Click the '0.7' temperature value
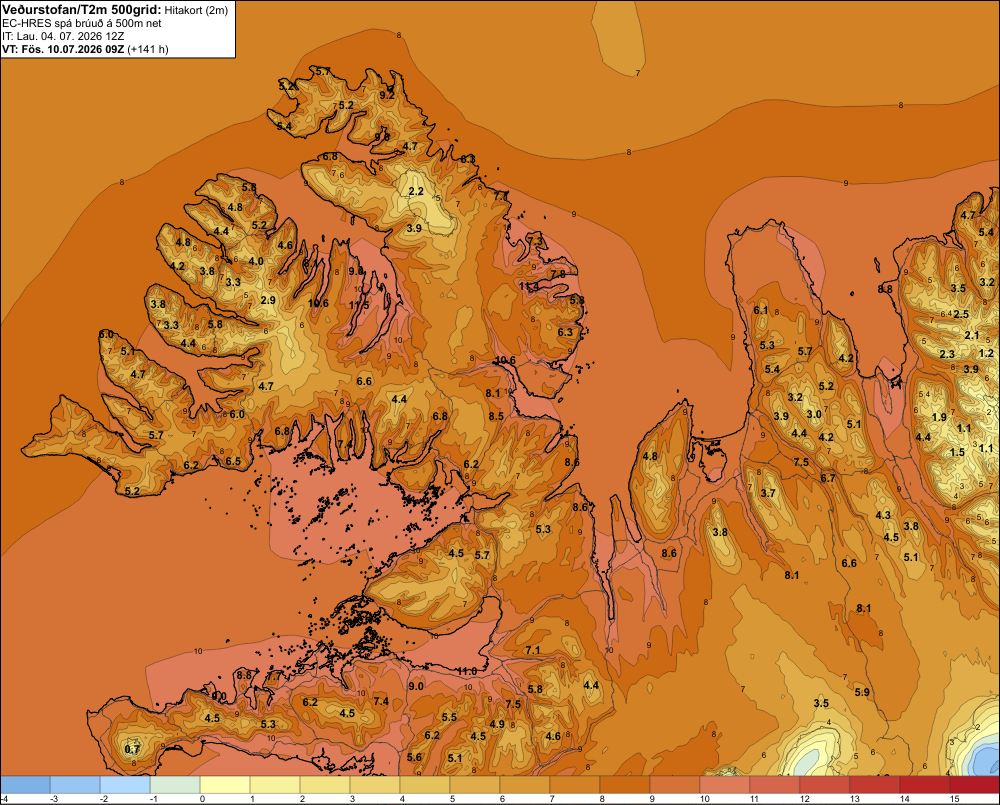 [x=132, y=749]
